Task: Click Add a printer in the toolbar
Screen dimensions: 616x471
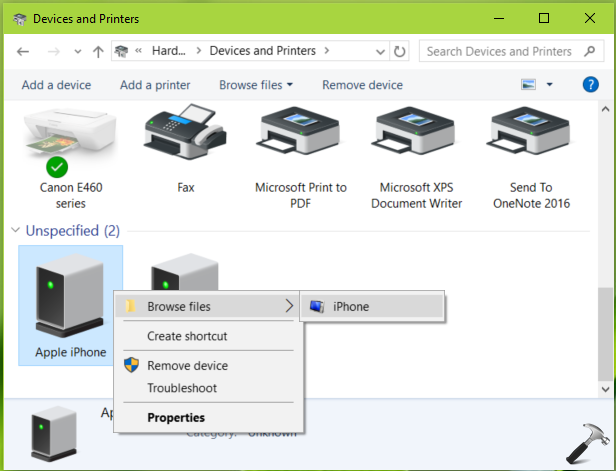Action: click(155, 85)
